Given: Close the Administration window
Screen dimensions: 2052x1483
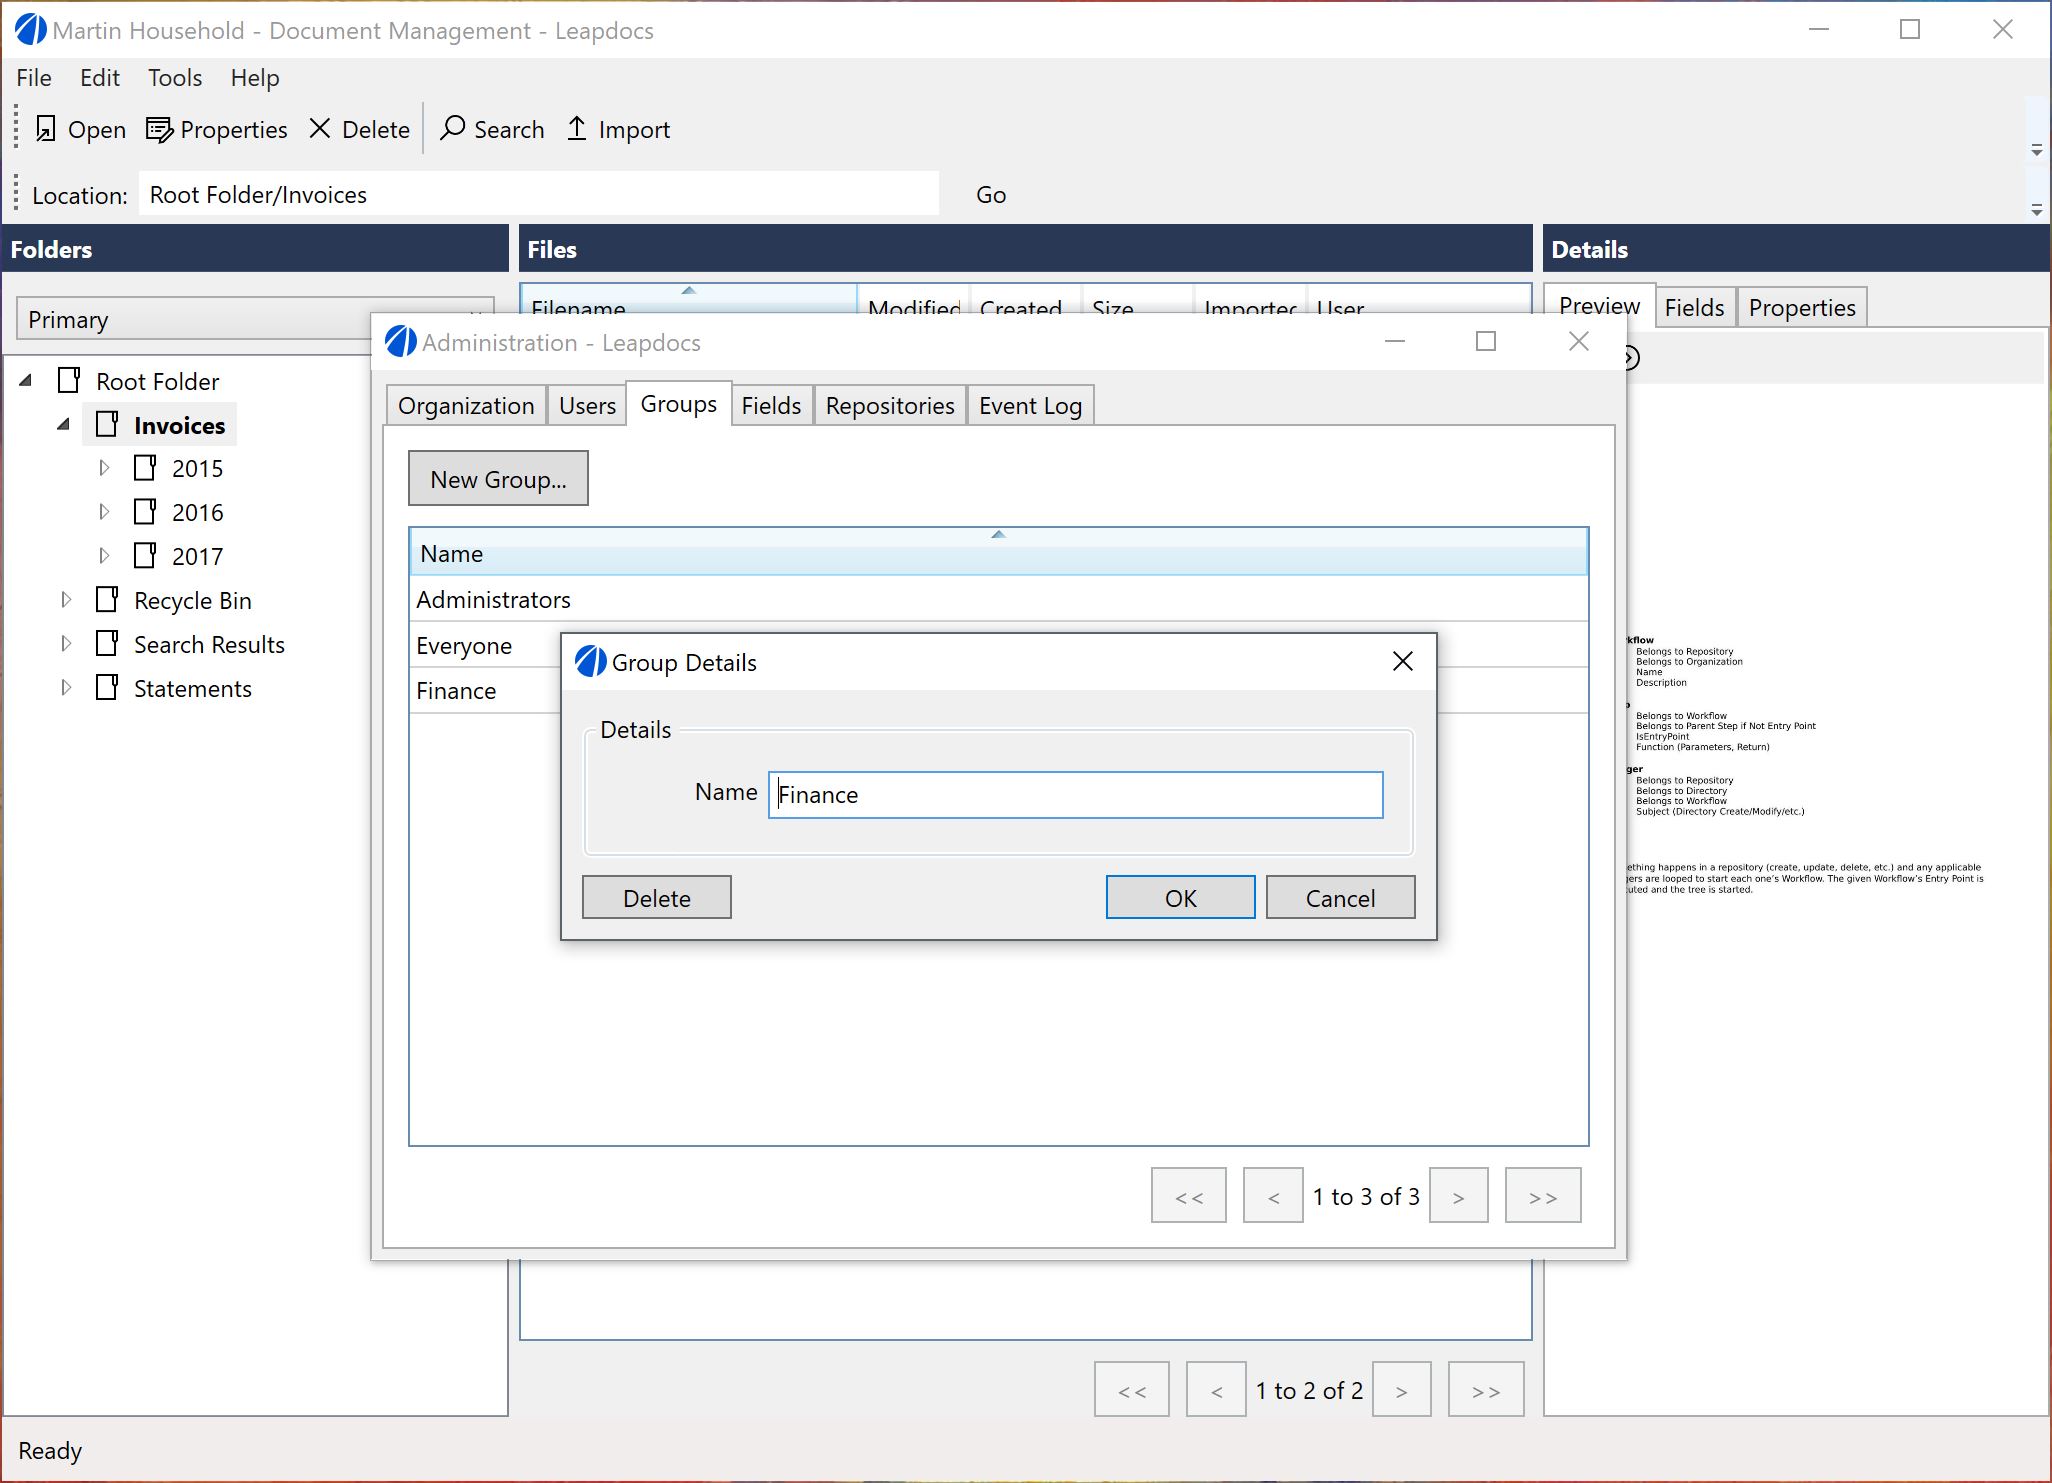Looking at the screenshot, I should pyautogui.click(x=1579, y=341).
